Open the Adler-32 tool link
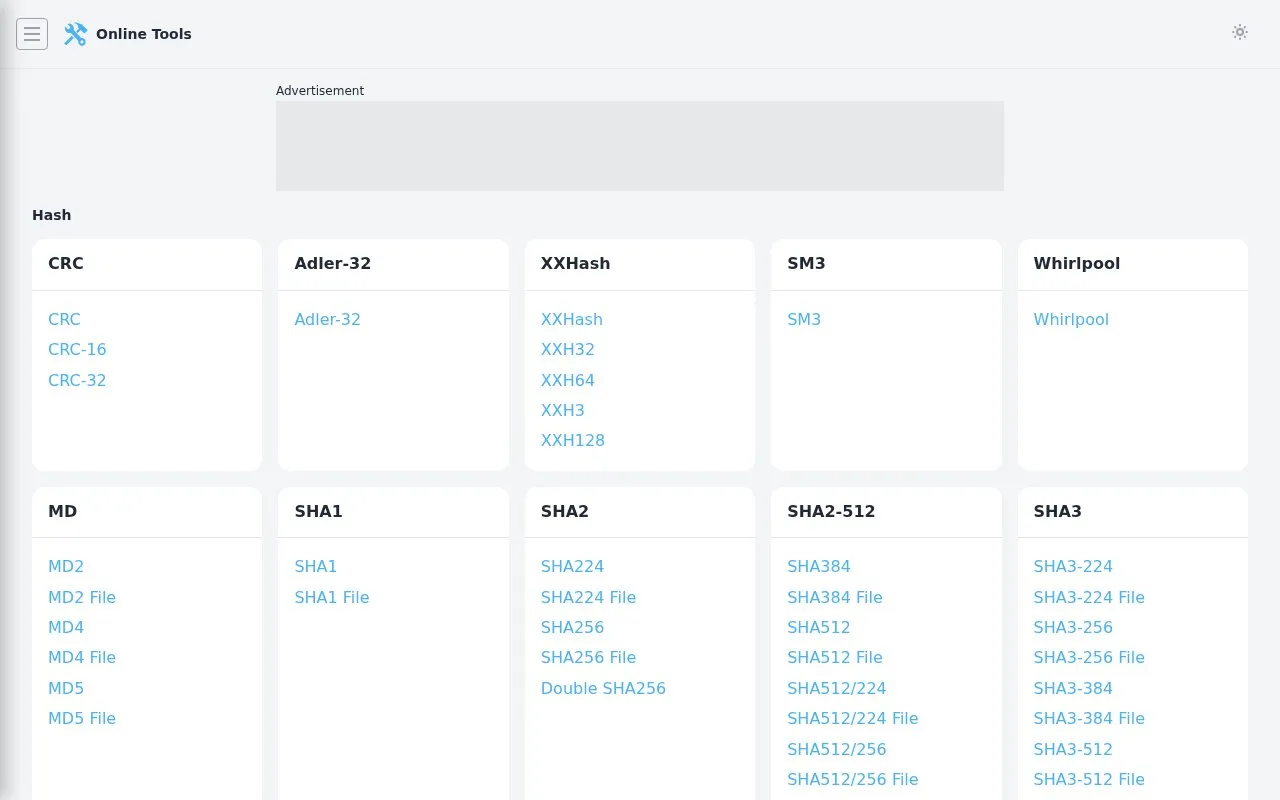This screenshot has height=800, width=1280. 327,319
